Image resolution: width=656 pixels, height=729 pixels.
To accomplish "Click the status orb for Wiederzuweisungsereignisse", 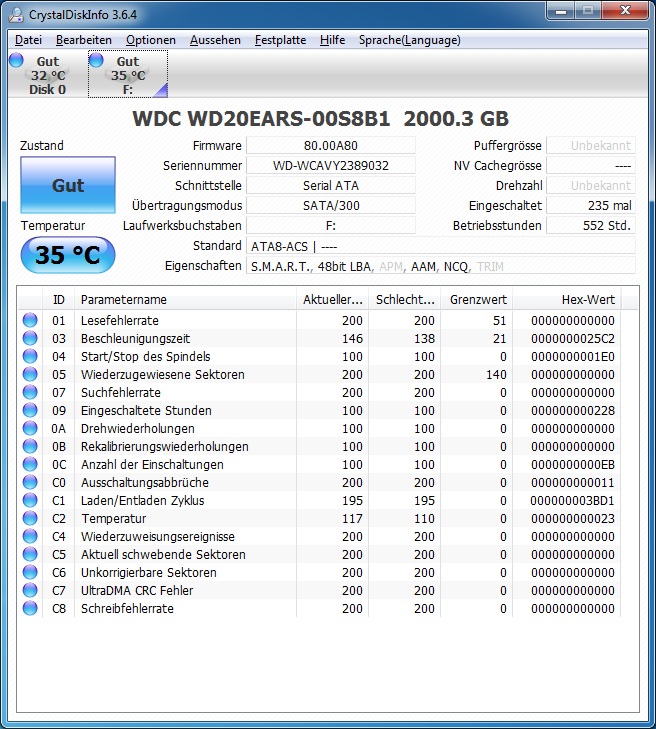I will point(30,536).
